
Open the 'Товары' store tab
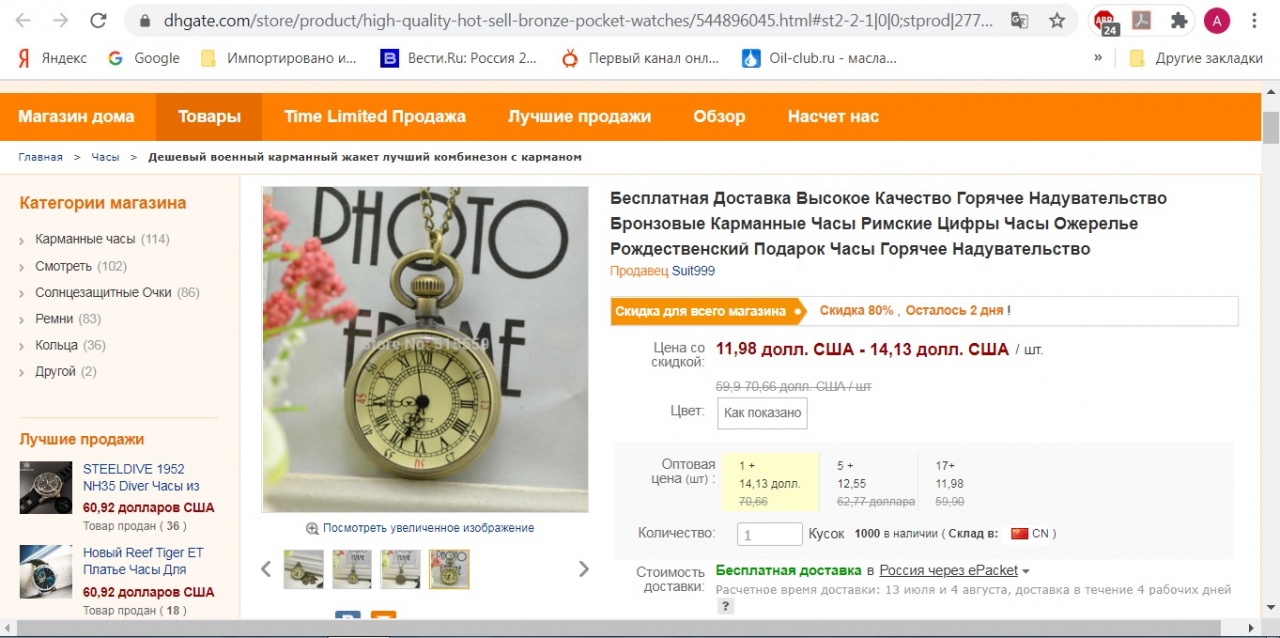click(209, 117)
